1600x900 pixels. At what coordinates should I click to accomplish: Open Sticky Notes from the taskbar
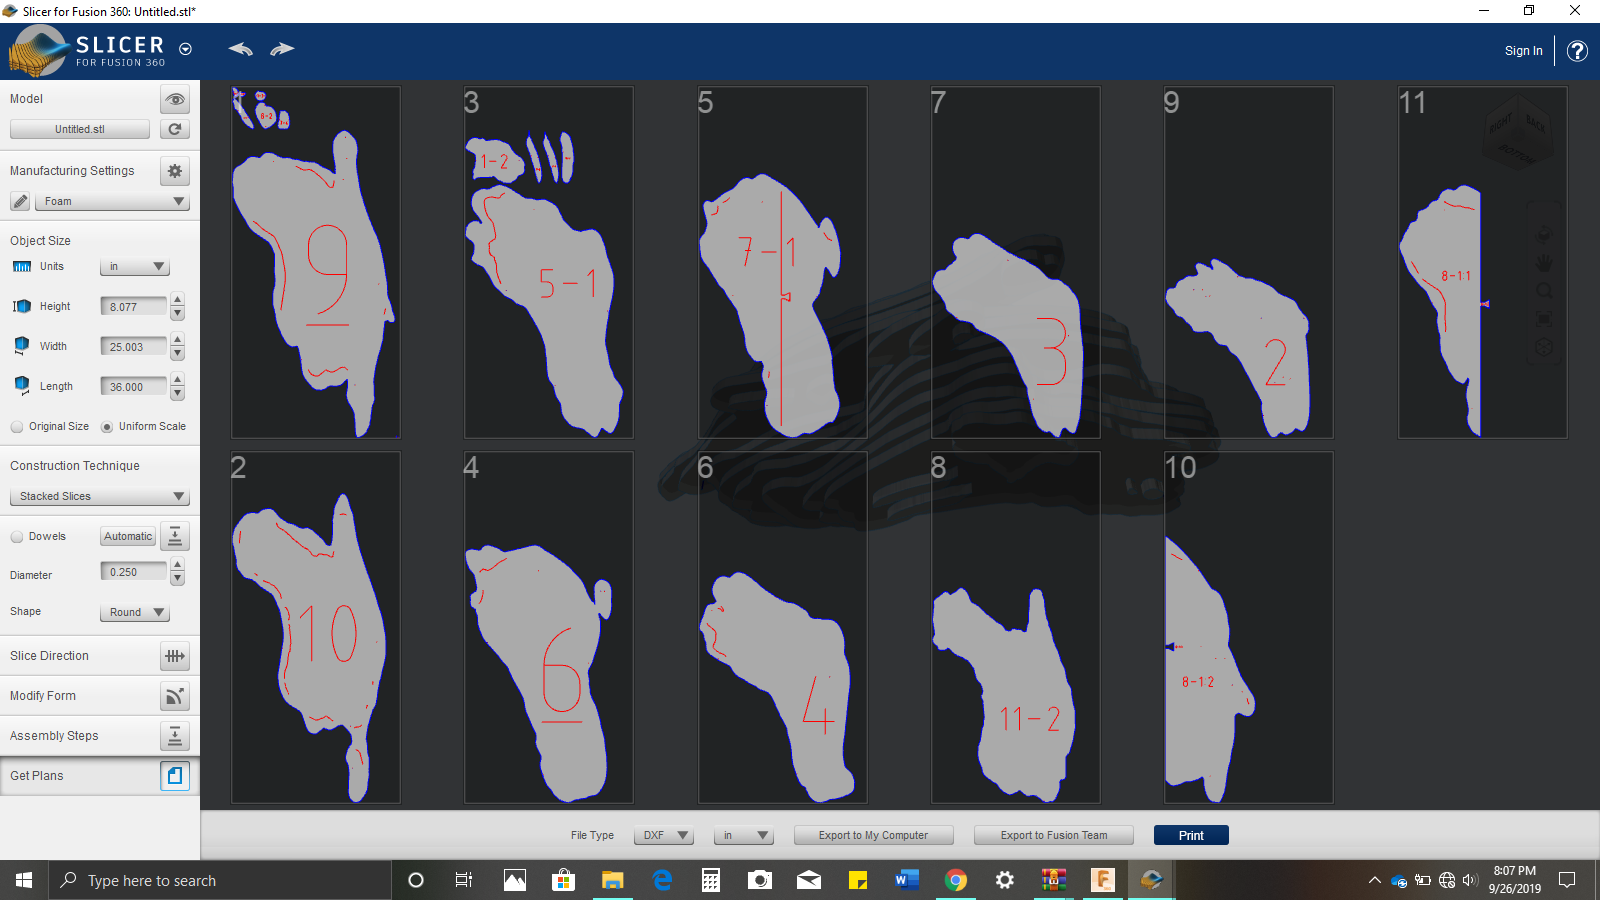click(x=858, y=880)
